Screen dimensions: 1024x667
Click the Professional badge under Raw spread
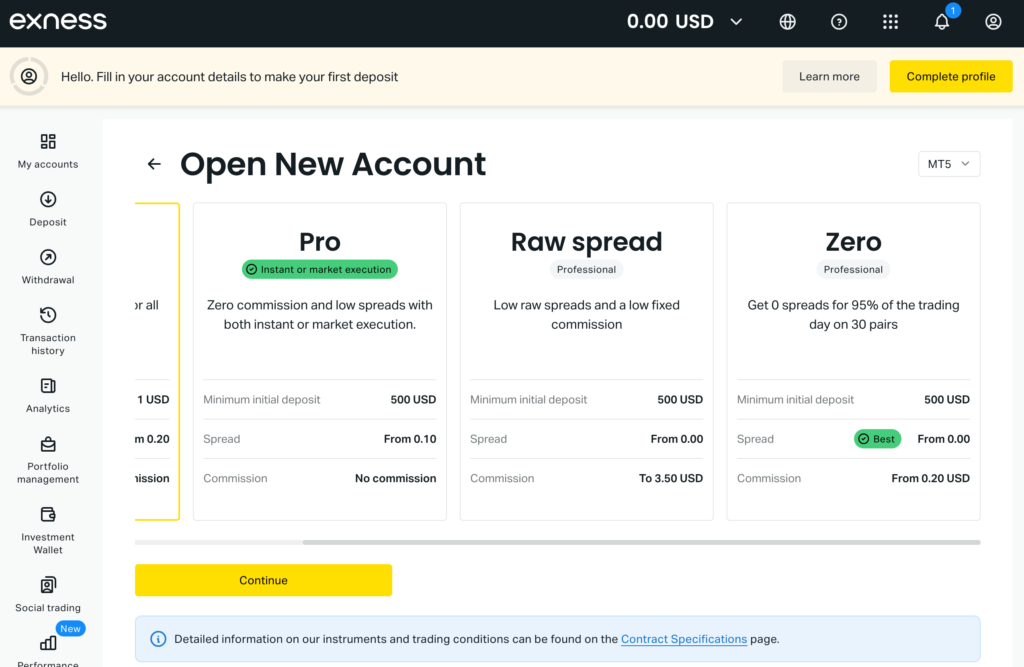point(586,269)
